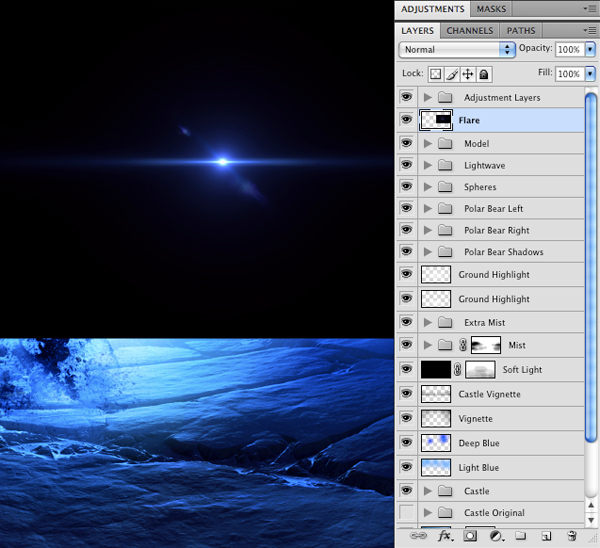600x548 pixels.
Task: Open the Adjustments panel options menu icon
Action: (x=590, y=8)
